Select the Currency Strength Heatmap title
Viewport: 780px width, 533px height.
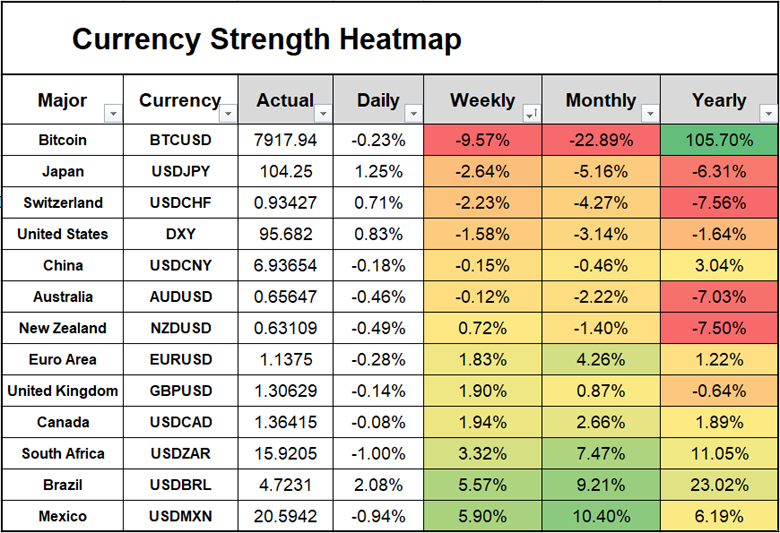(x=267, y=40)
